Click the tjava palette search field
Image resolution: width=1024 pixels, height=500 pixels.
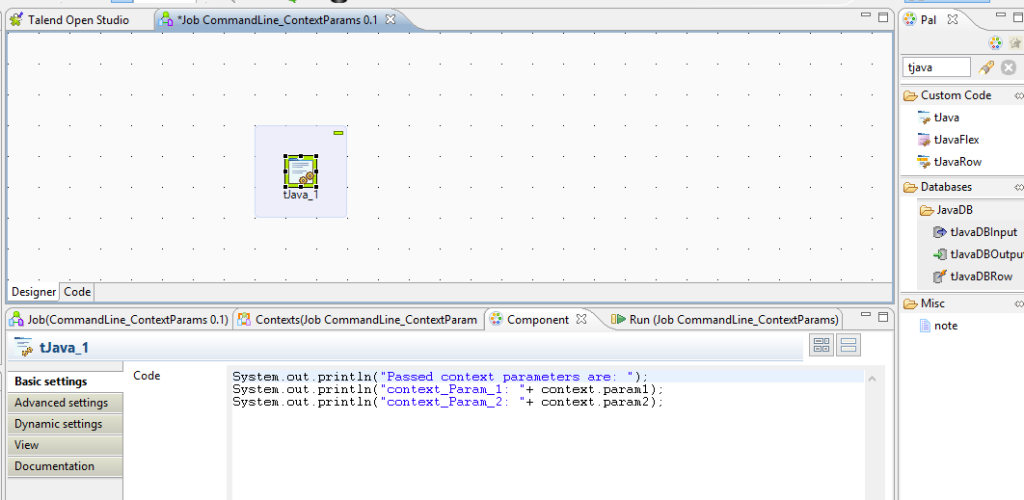[x=936, y=67]
